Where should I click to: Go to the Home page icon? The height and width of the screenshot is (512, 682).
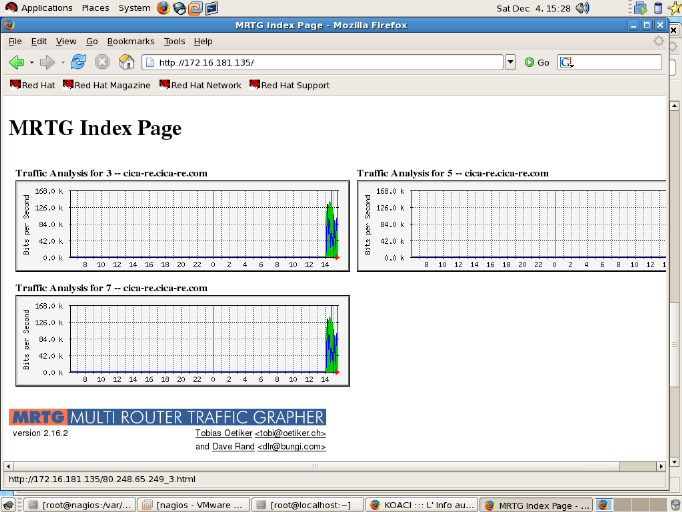coord(126,62)
